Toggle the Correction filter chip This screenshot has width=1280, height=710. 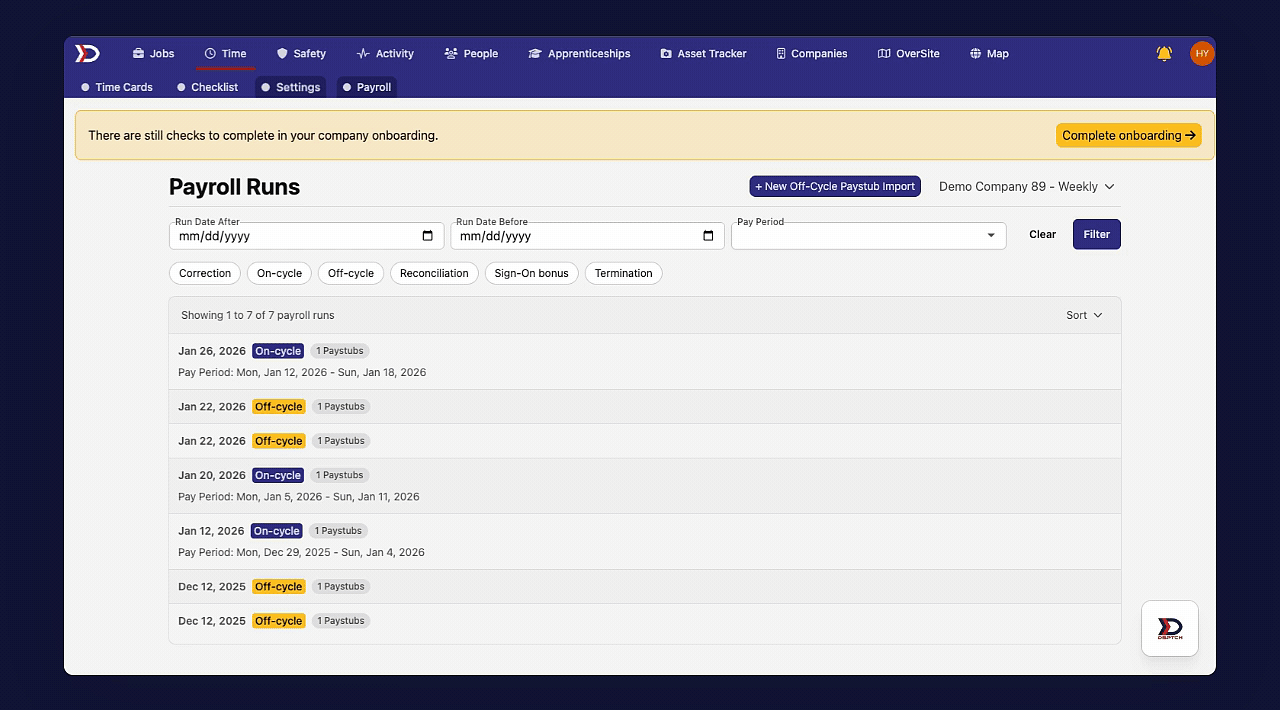(205, 273)
